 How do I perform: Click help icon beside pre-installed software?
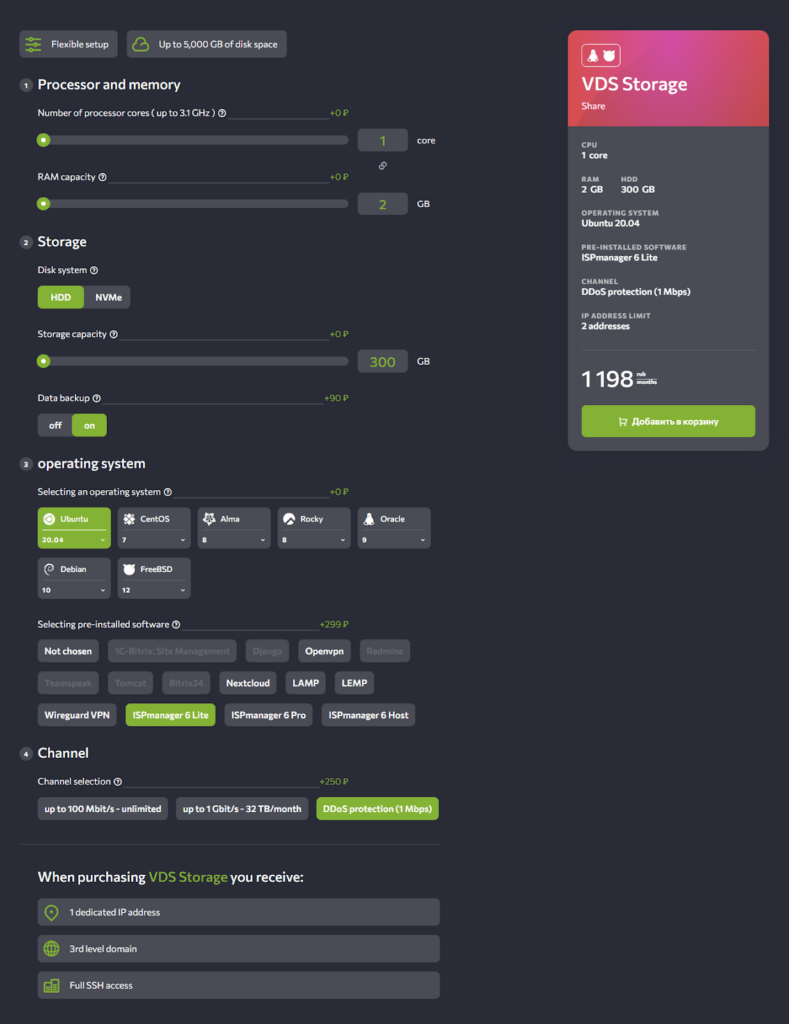(x=176, y=624)
